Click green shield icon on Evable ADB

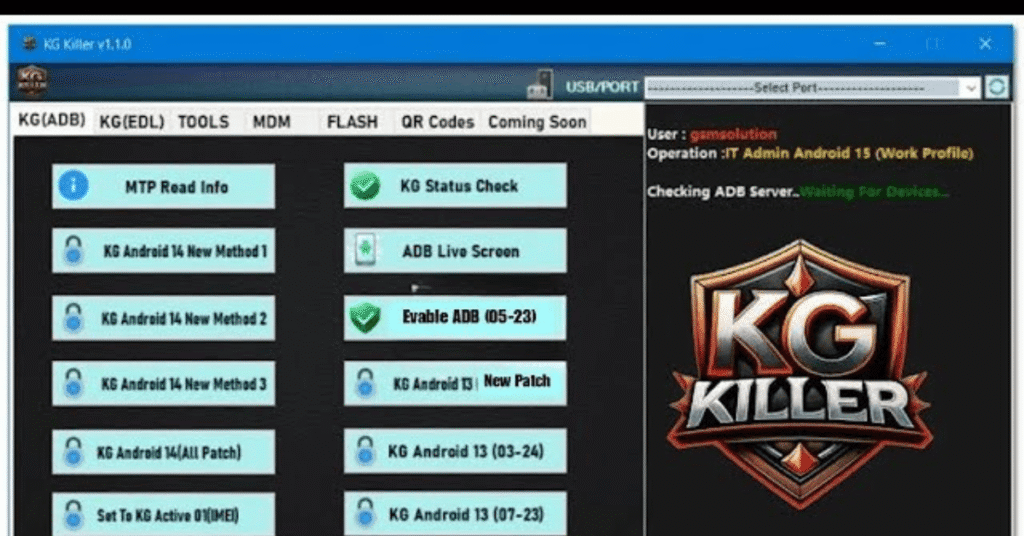click(x=365, y=318)
